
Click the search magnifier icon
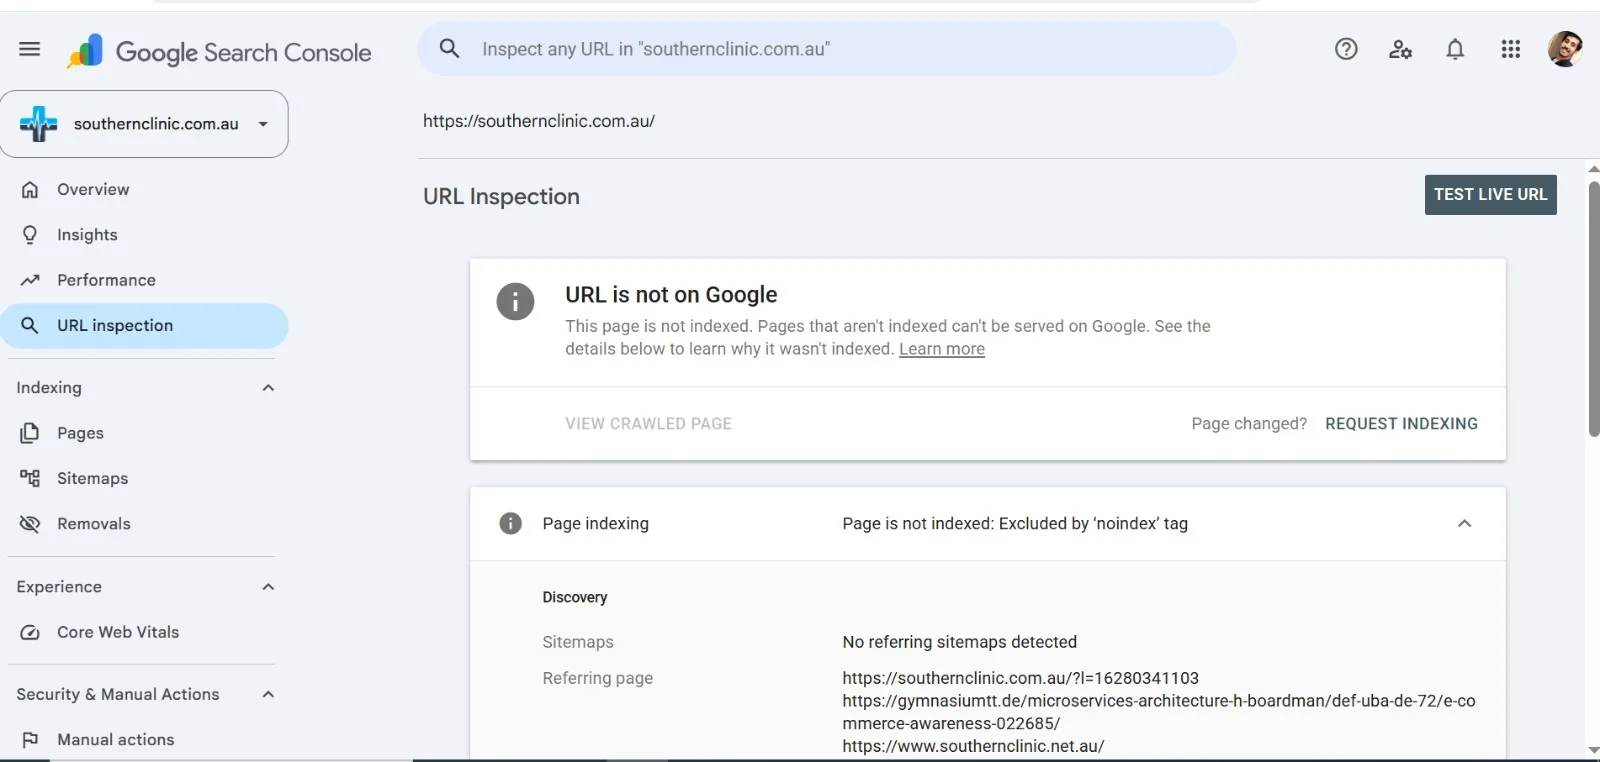click(x=450, y=48)
